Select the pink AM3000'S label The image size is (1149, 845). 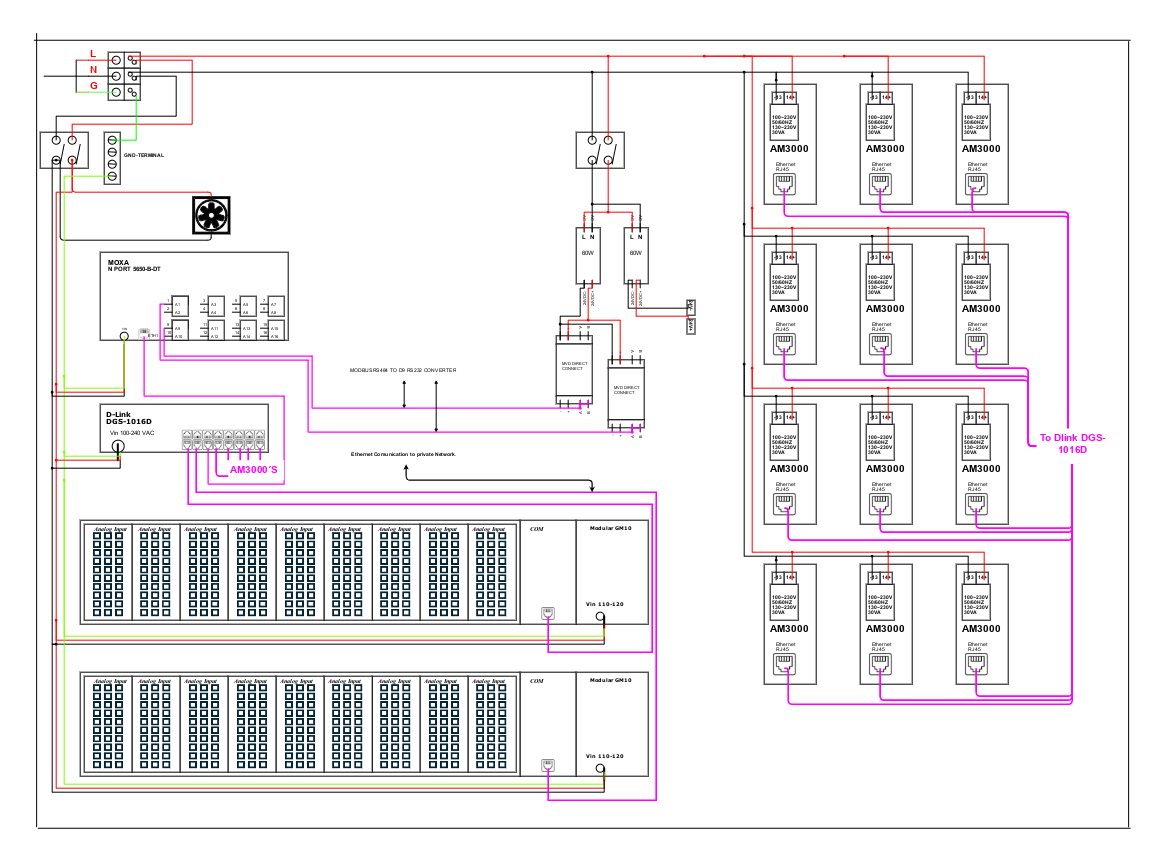point(254,469)
